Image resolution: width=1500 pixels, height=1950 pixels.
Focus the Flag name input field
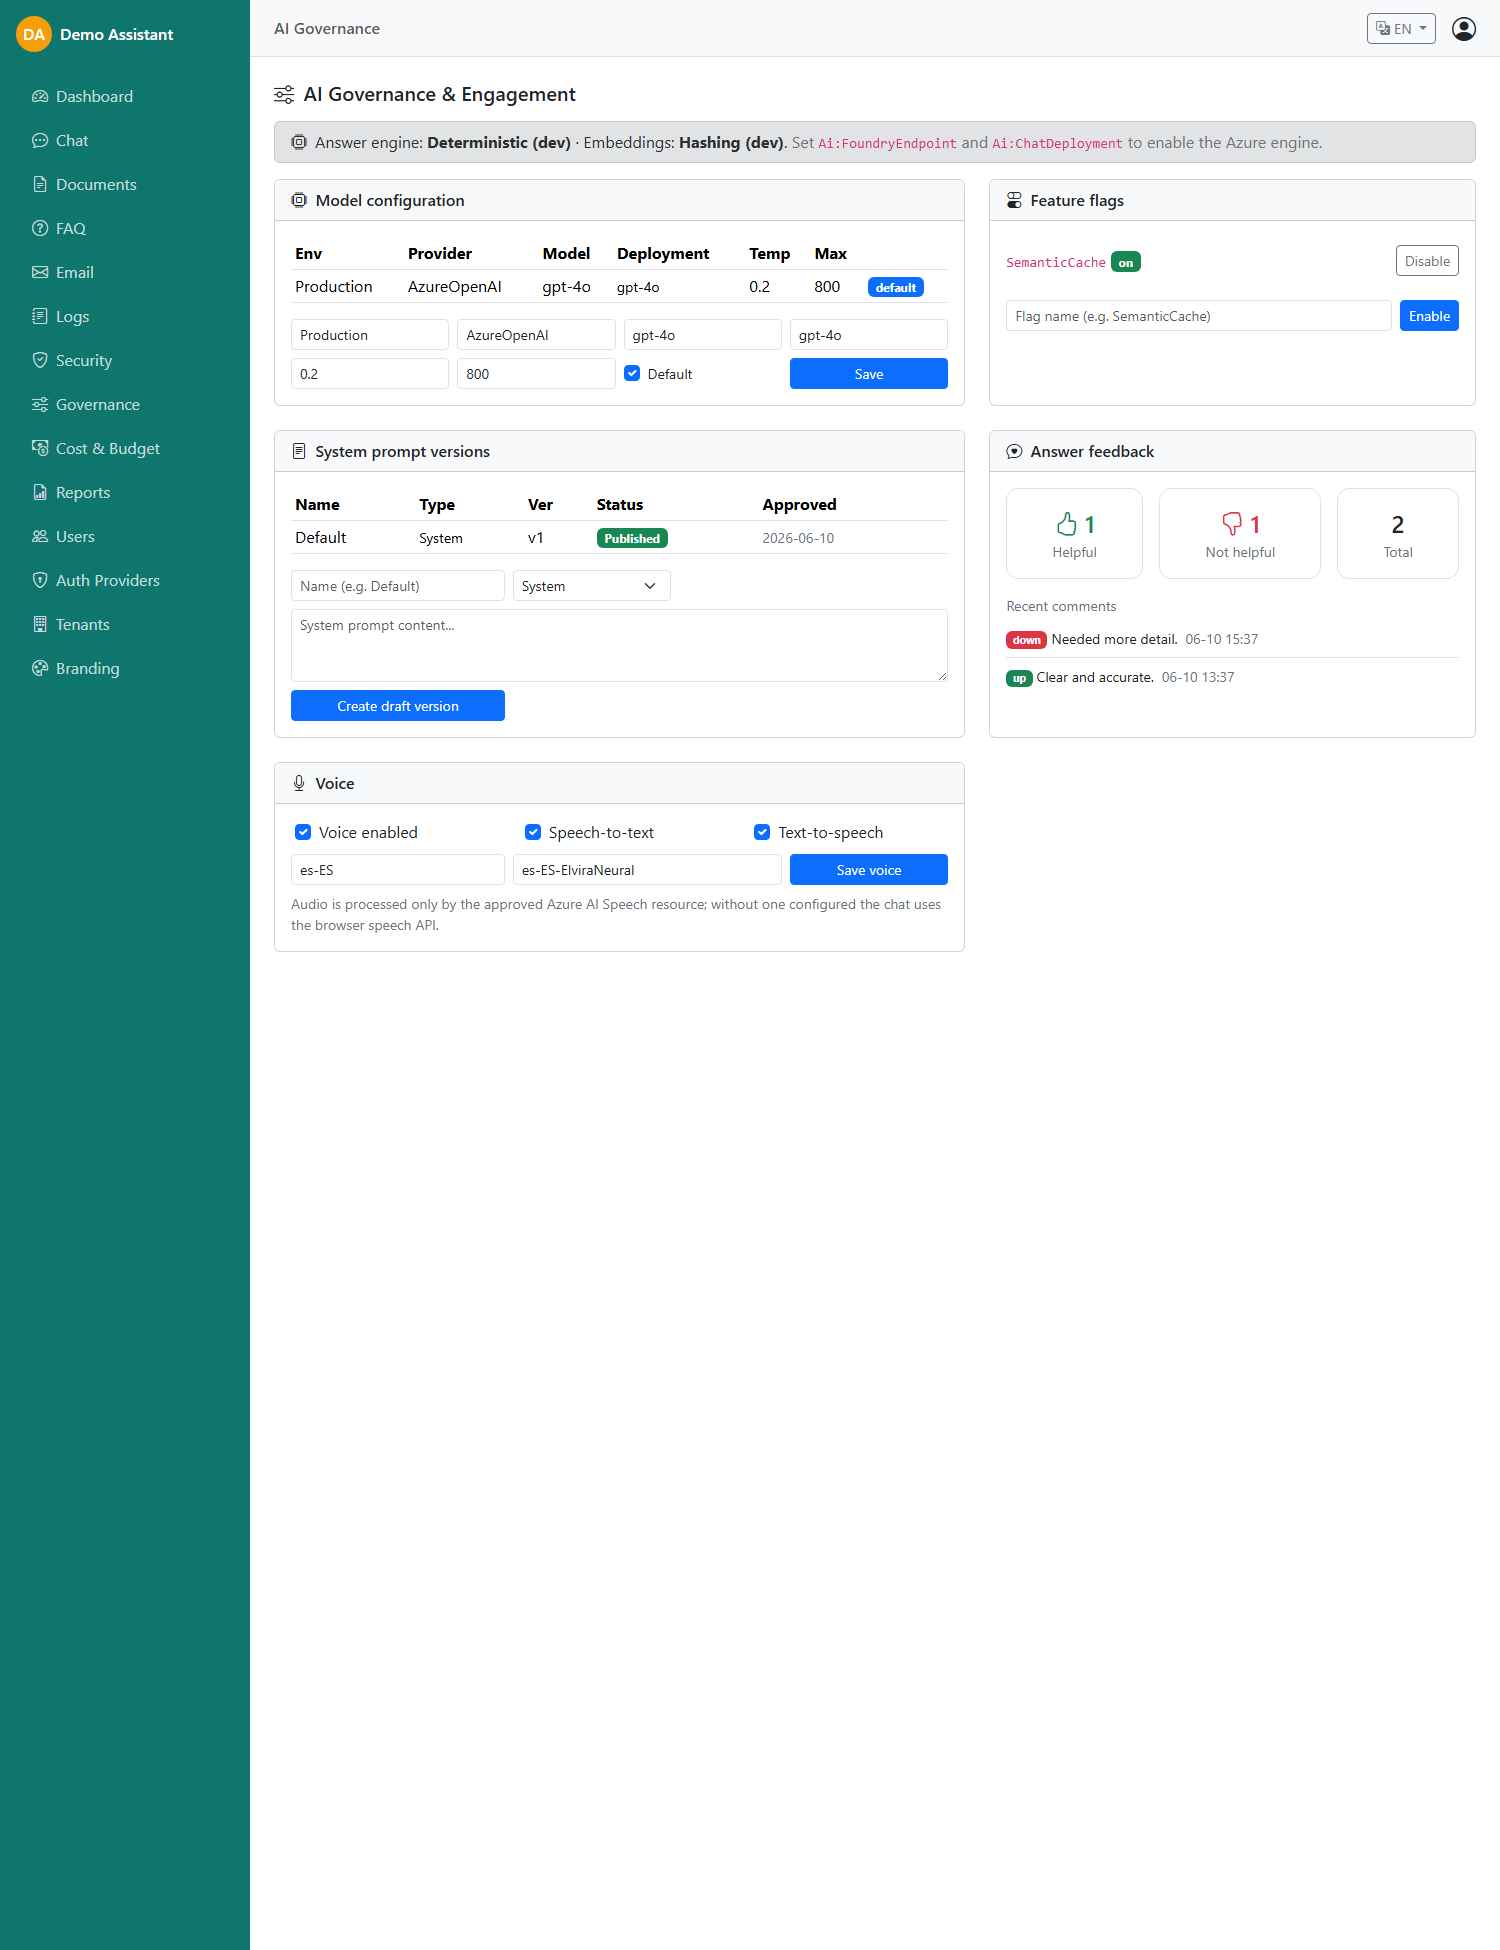pyautogui.click(x=1199, y=316)
